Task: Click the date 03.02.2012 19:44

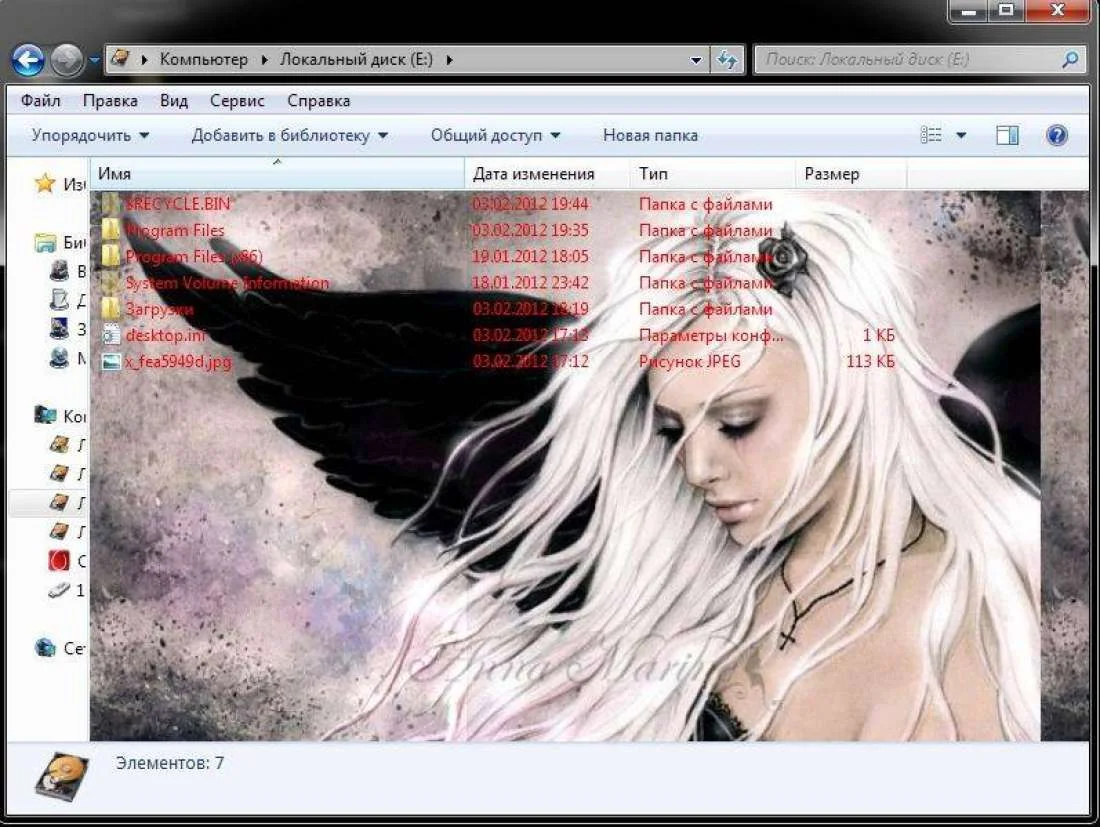Action: [530, 204]
